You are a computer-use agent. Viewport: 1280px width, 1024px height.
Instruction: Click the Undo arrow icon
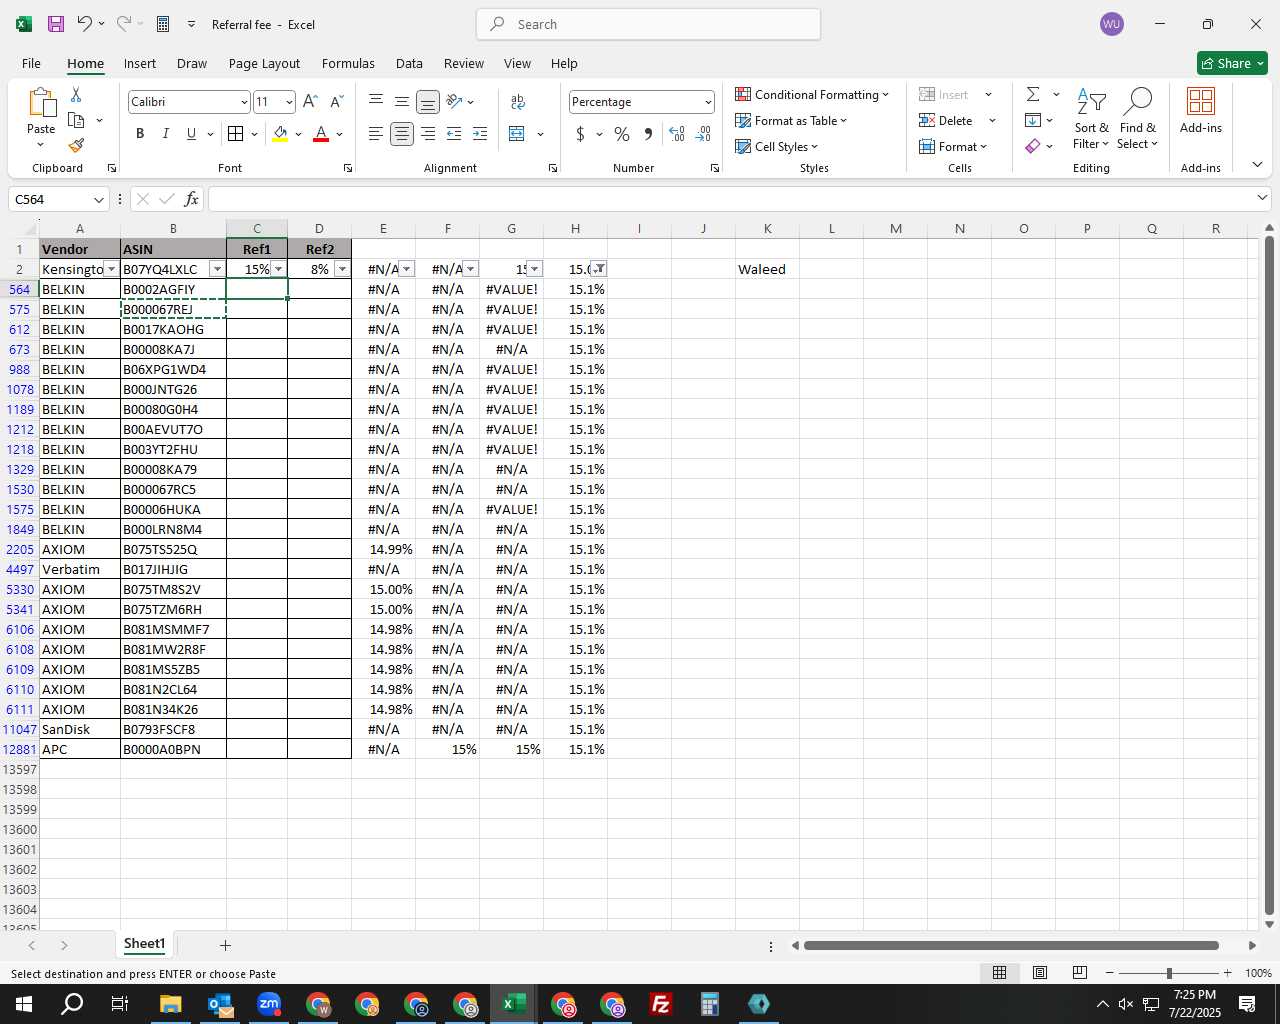click(85, 24)
